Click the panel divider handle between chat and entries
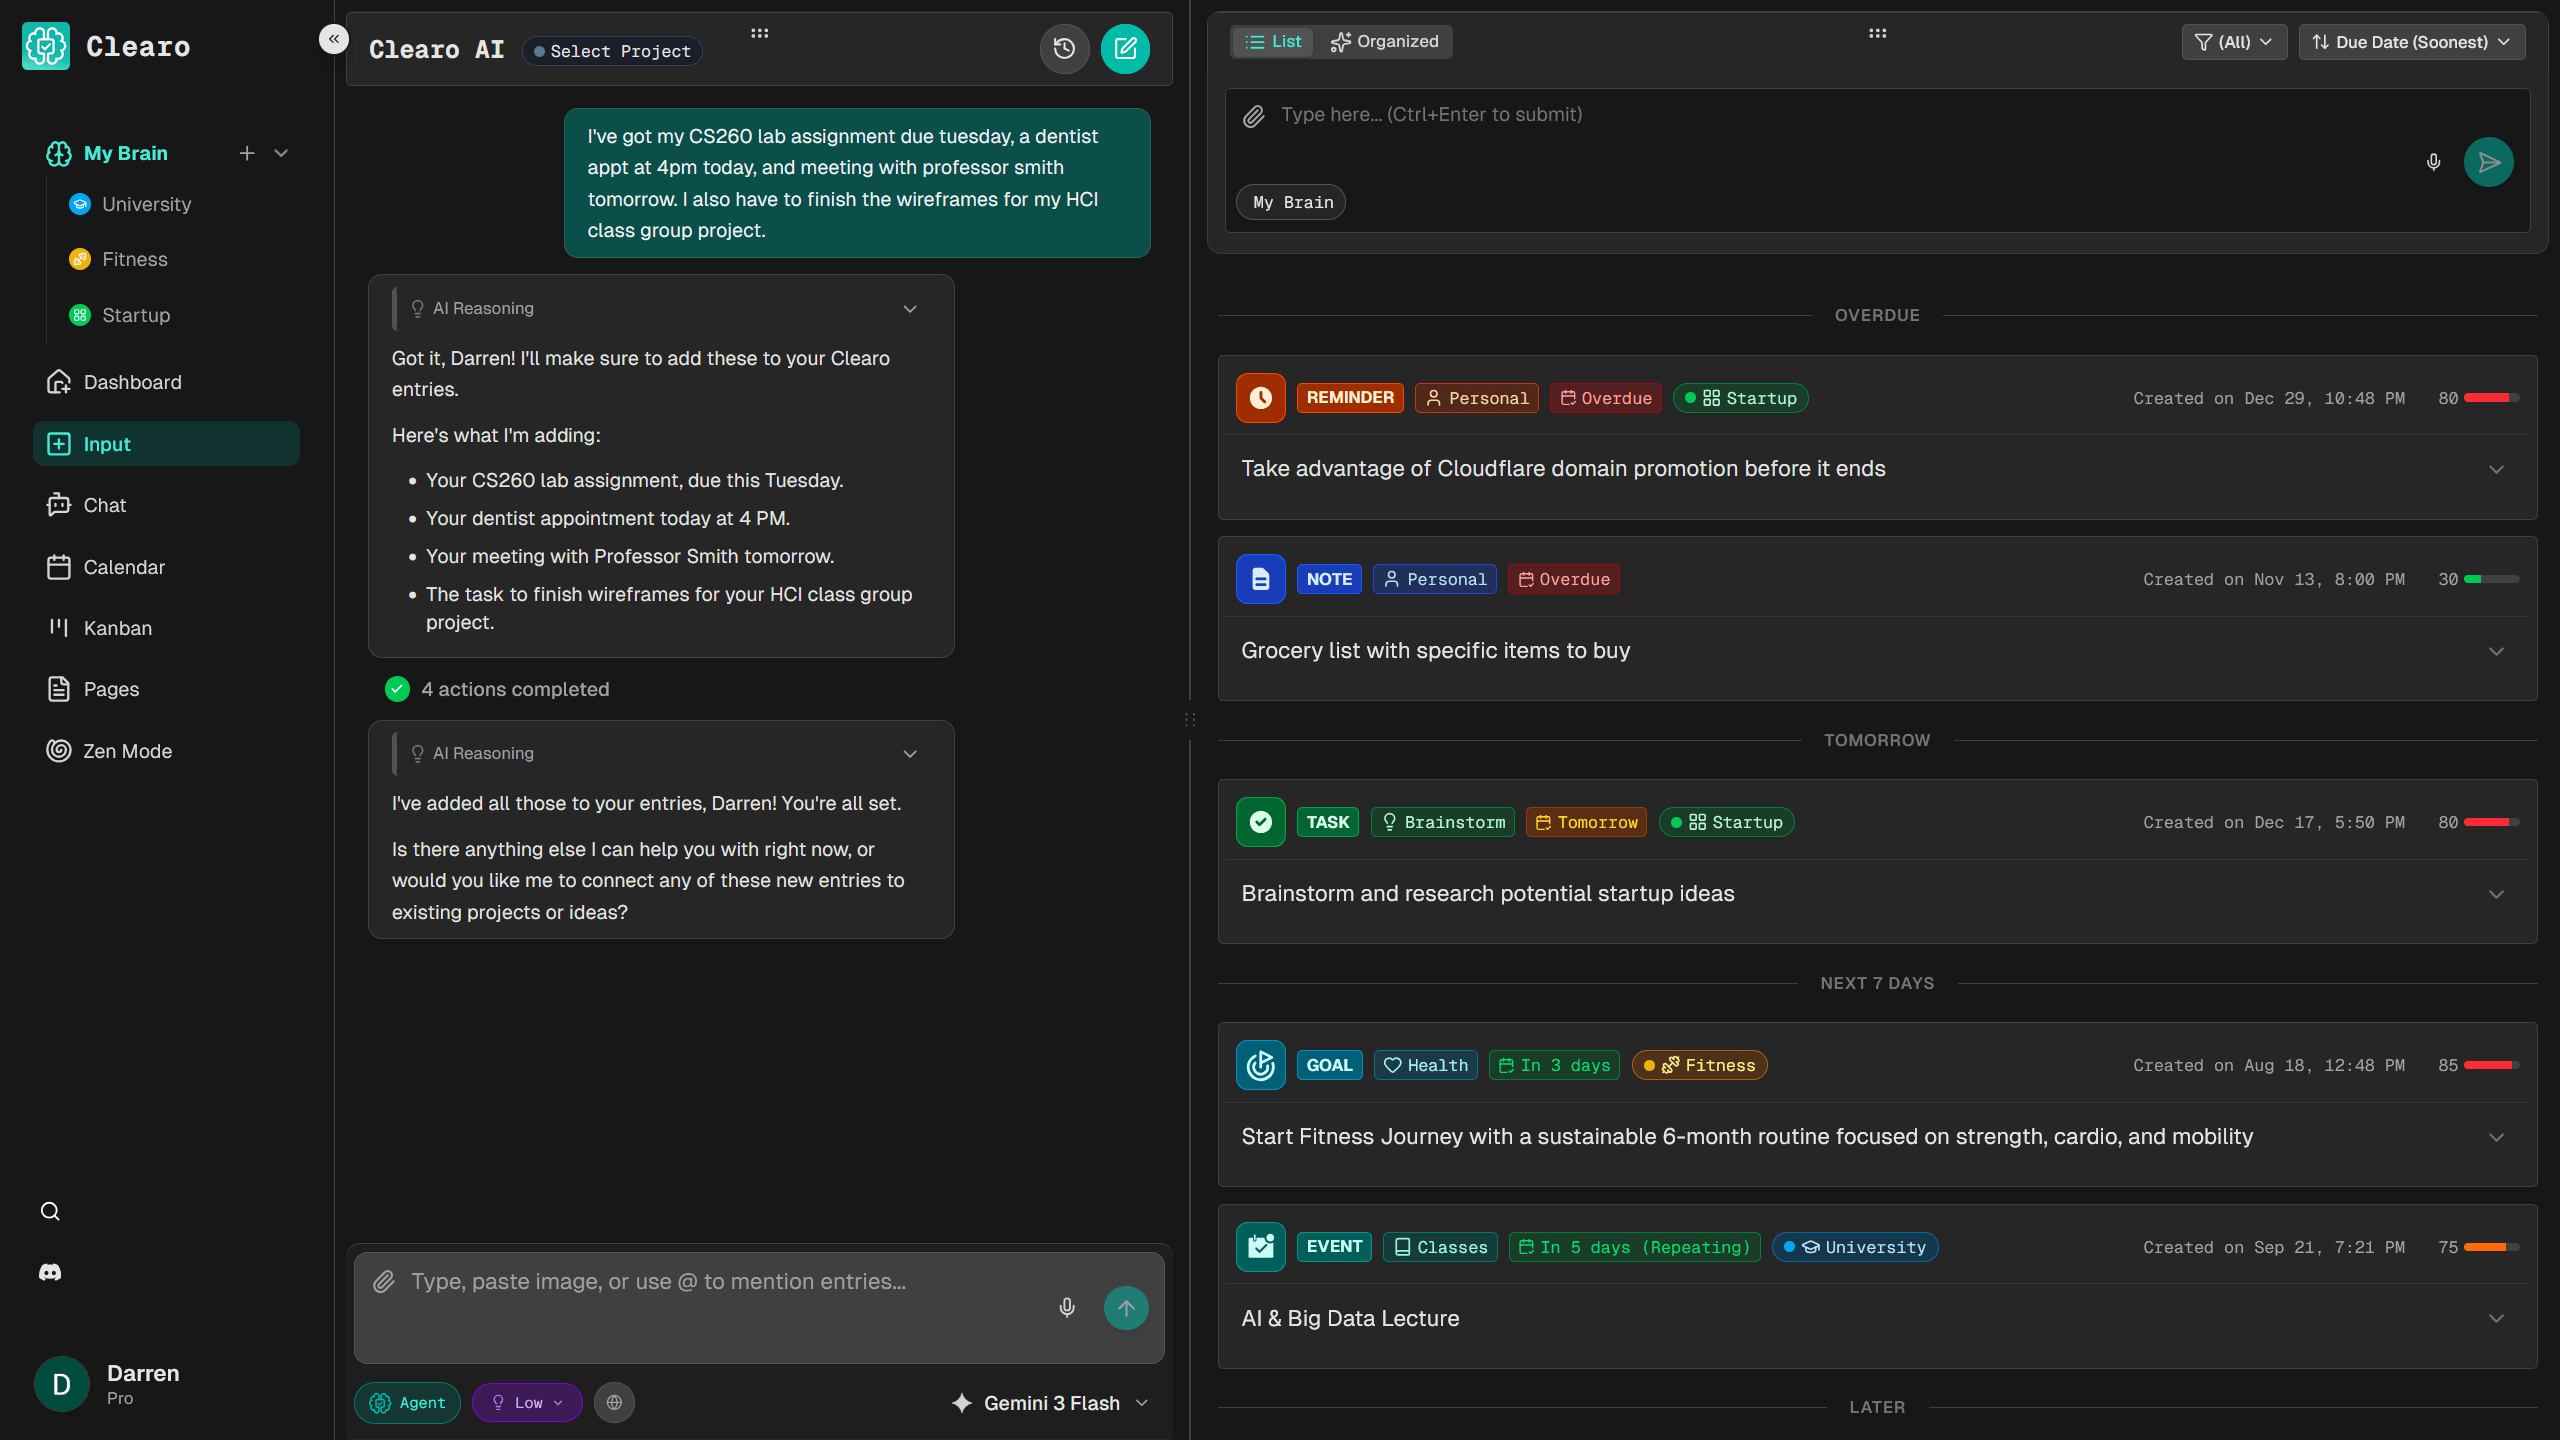 pos(1190,720)
